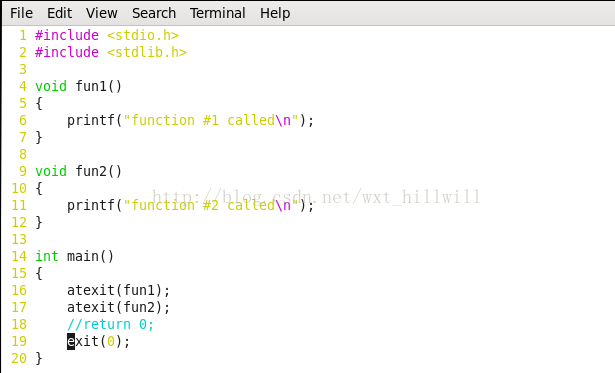Open the View menu
The height and width of the screenshot is (373, 615).
click(102, 13)
